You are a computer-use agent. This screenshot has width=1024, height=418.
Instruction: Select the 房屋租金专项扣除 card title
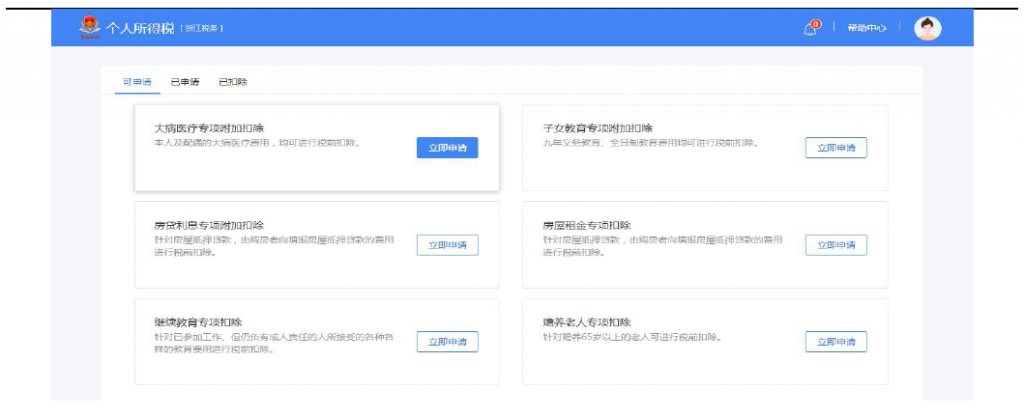[587, 225]
